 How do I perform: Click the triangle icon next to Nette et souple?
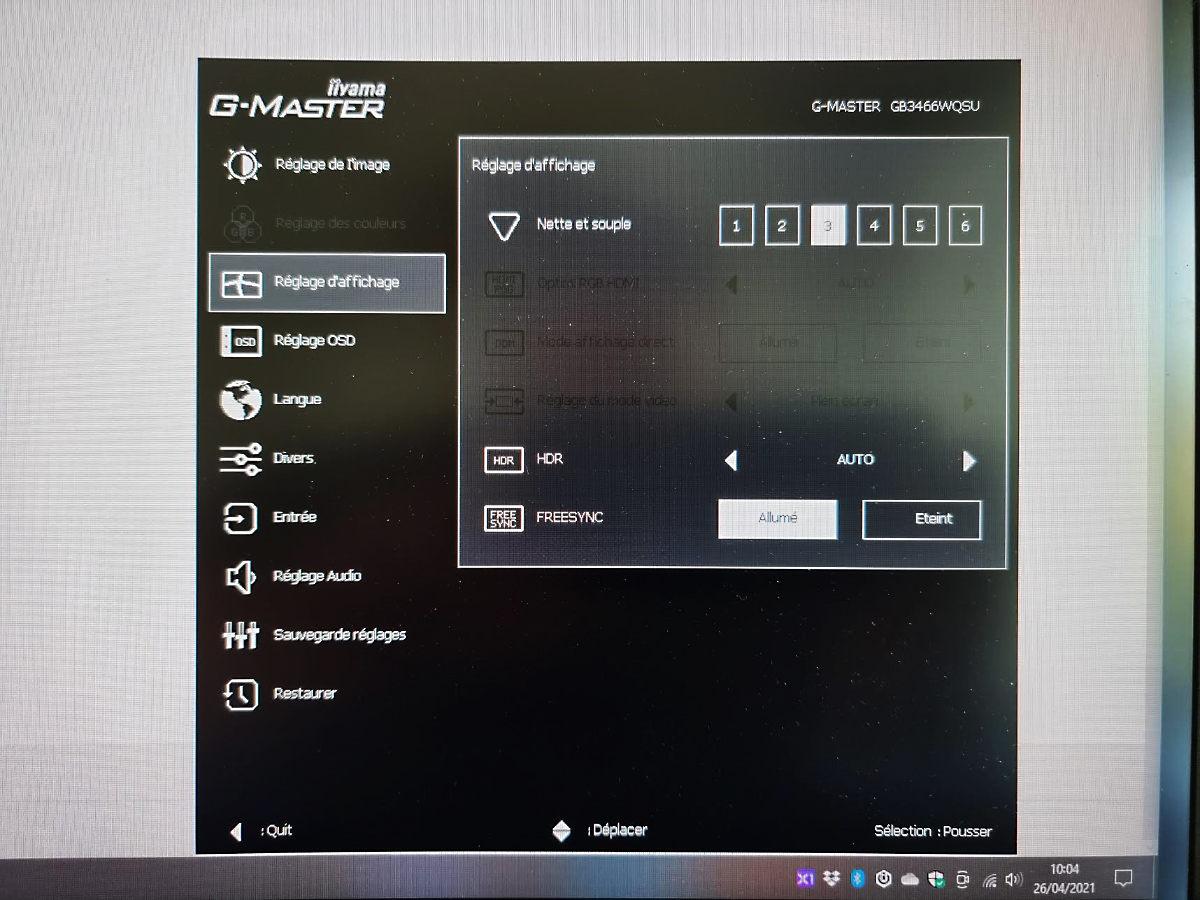[x=504, y=226]
